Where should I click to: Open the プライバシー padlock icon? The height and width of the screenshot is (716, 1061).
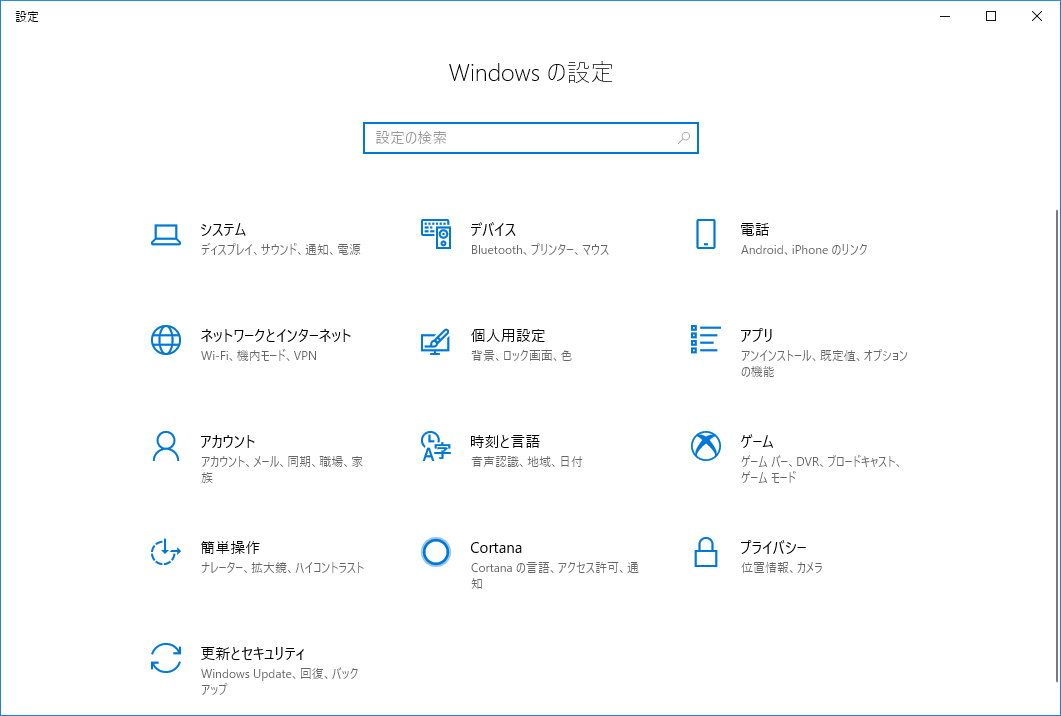pyautogui.click(x=706, y=552)
